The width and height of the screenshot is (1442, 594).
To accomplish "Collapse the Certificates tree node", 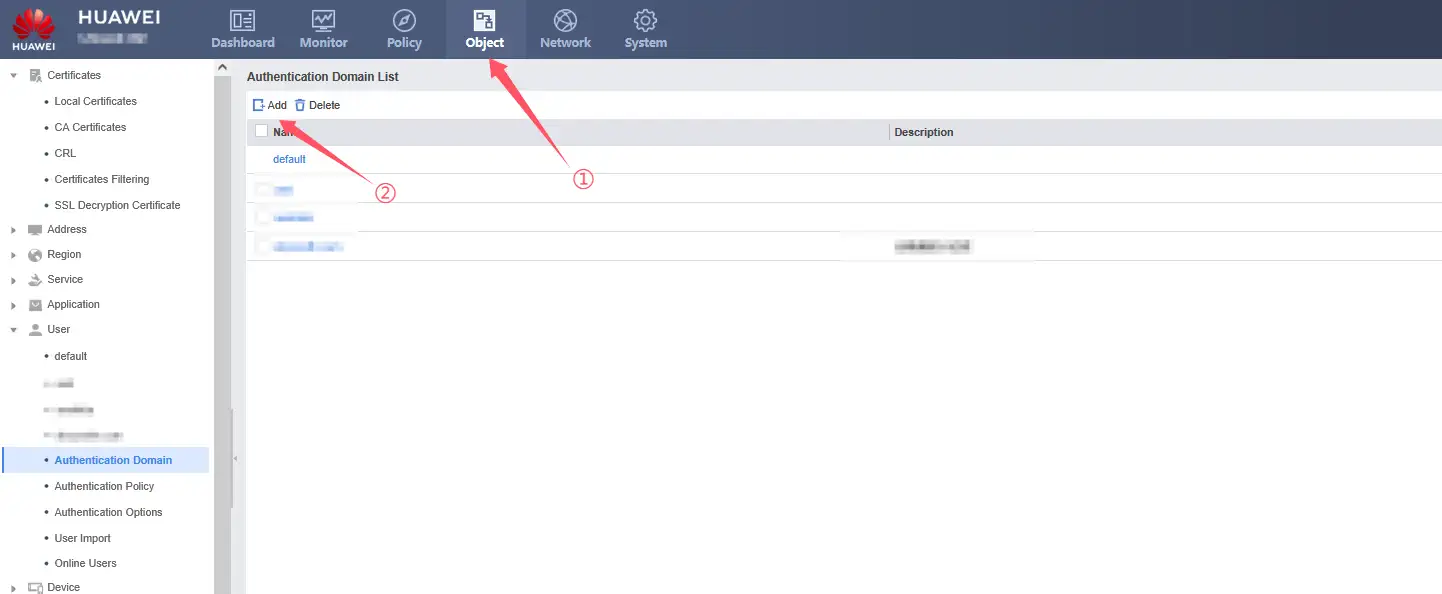I will [x=14, y=76].
